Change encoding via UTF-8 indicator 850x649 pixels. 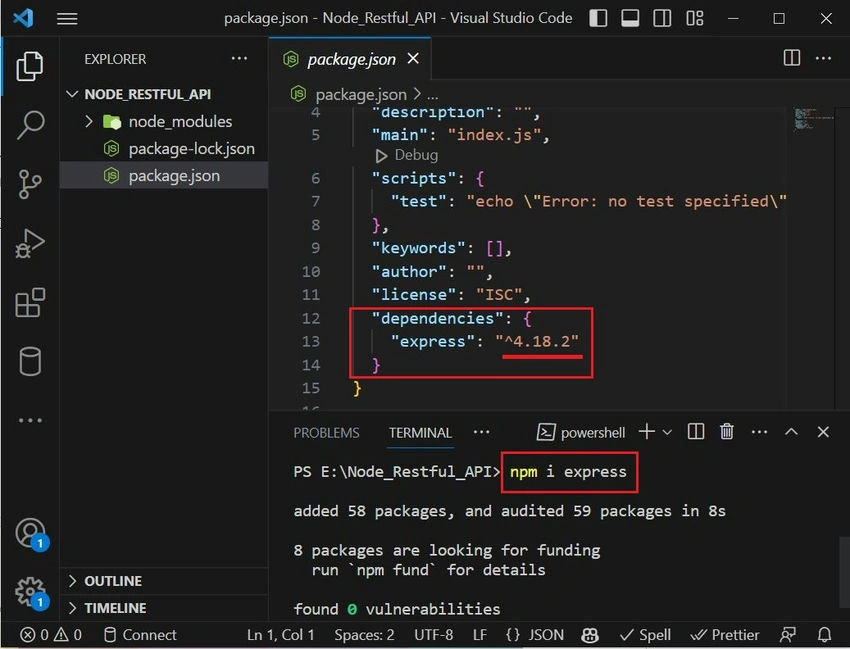[x=434, y=635]
